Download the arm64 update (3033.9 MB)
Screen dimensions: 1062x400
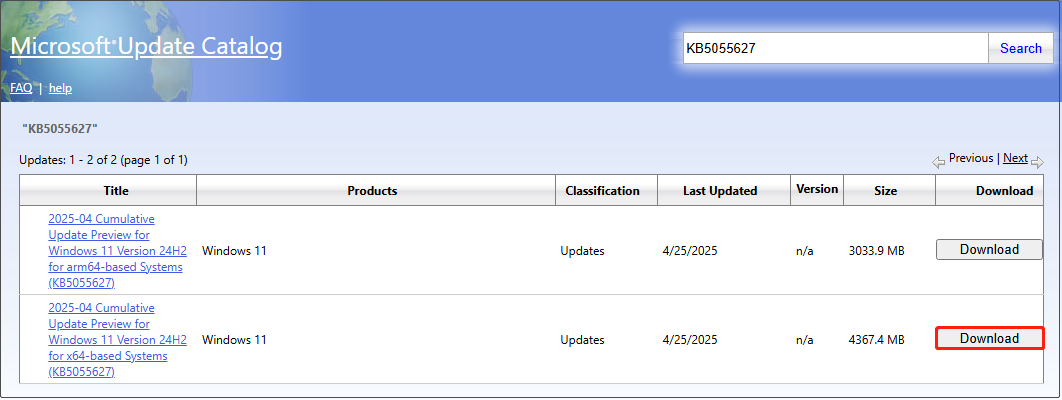pos(989,249)
